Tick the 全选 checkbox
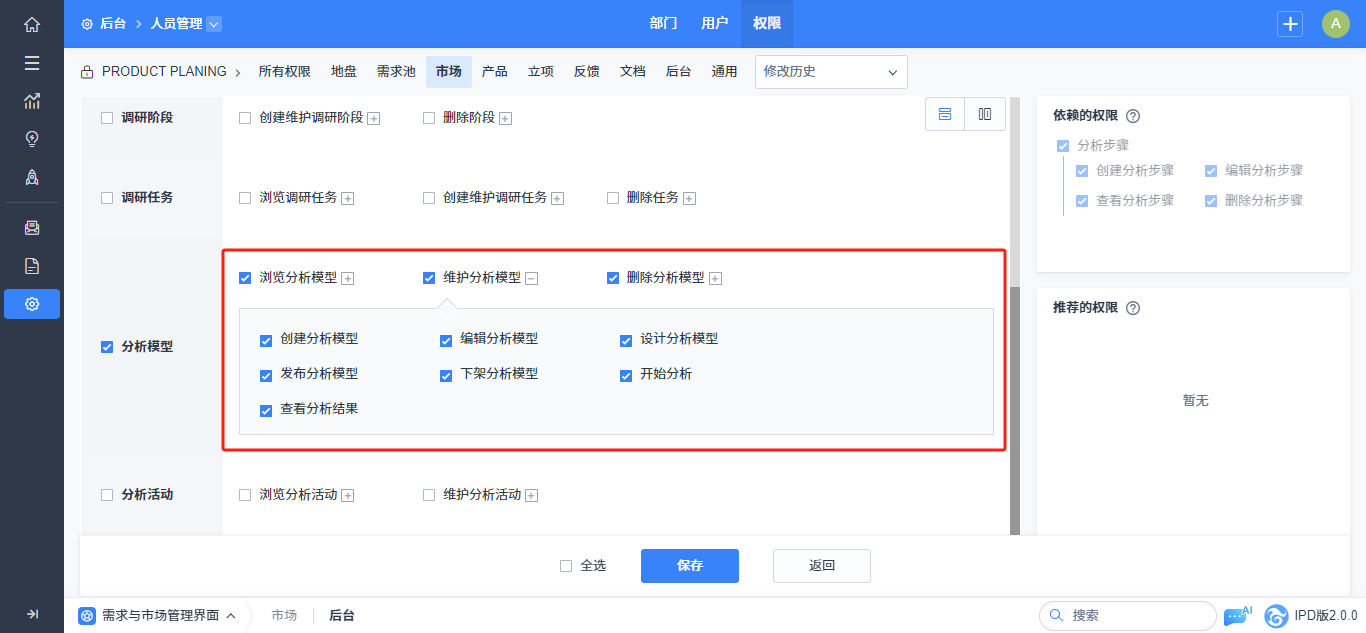Image resolution: width=1366 pixels, height=633 pixels. coord(566,566)
